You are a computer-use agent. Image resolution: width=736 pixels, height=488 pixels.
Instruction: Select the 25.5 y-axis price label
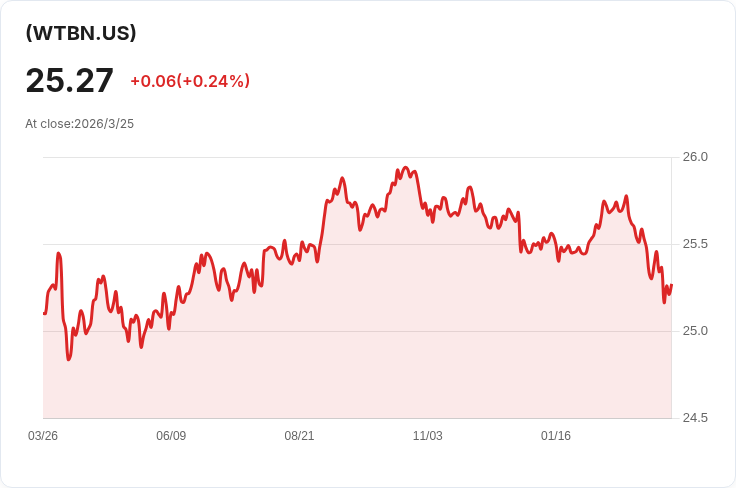(695, 244)
